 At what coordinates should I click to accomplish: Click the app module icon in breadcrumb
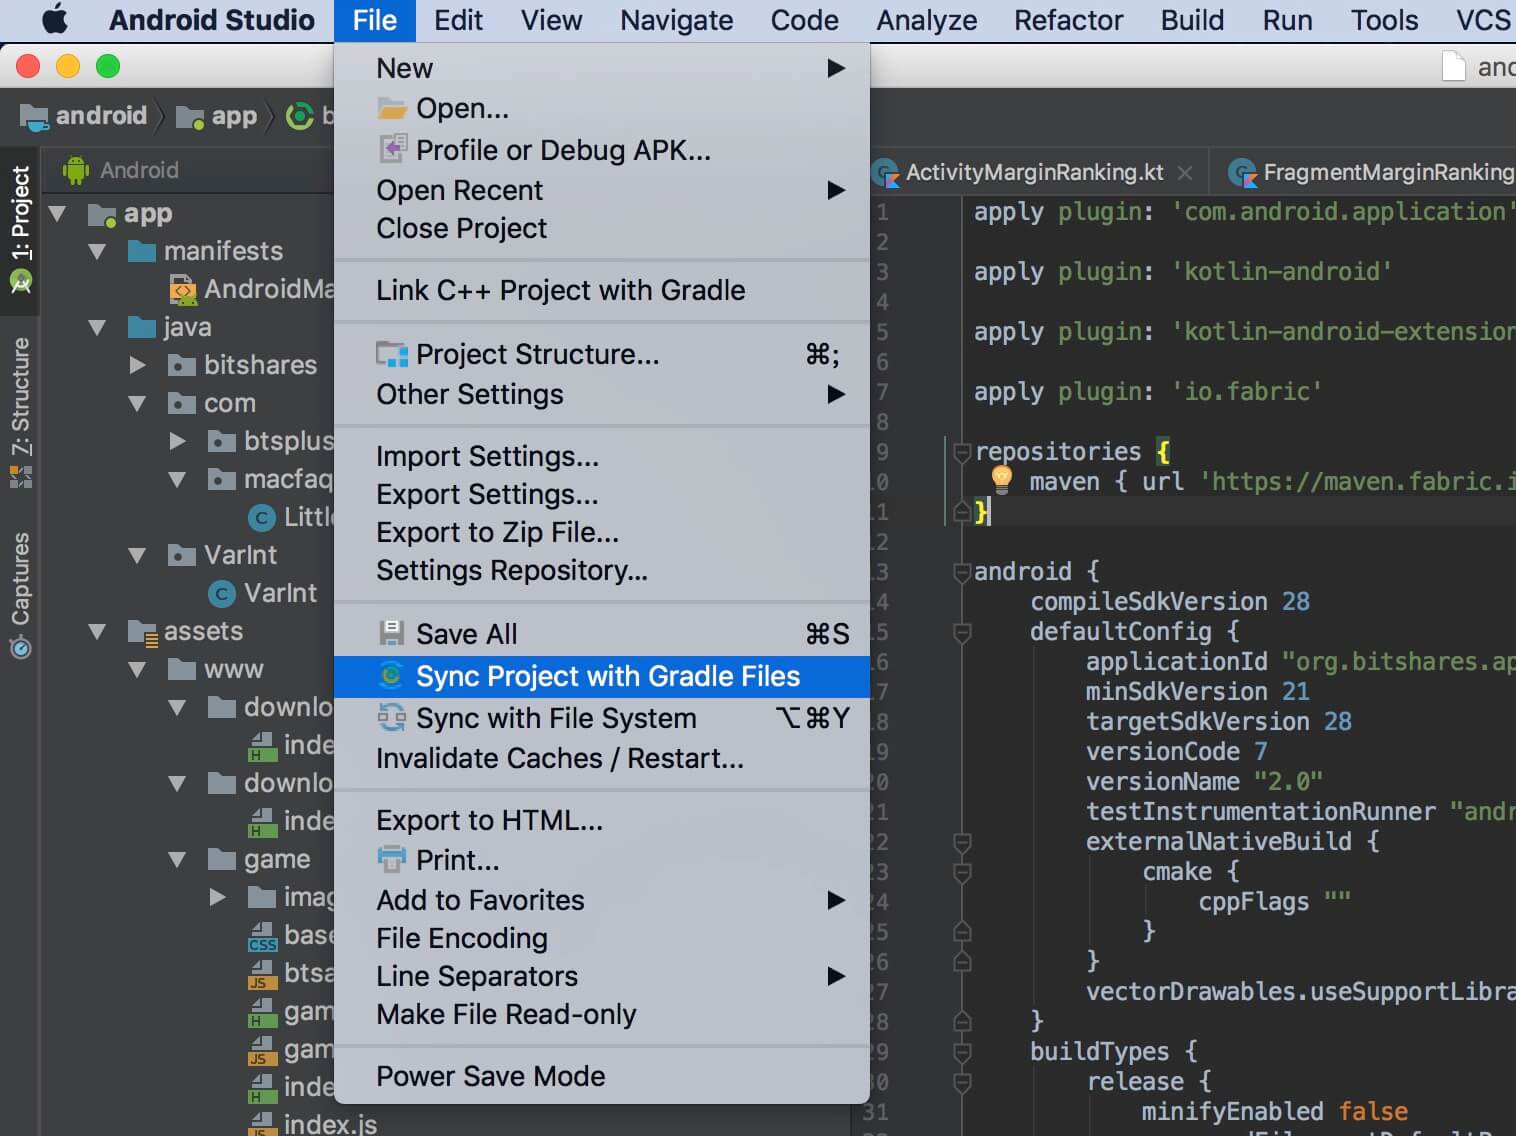point(190,117)
